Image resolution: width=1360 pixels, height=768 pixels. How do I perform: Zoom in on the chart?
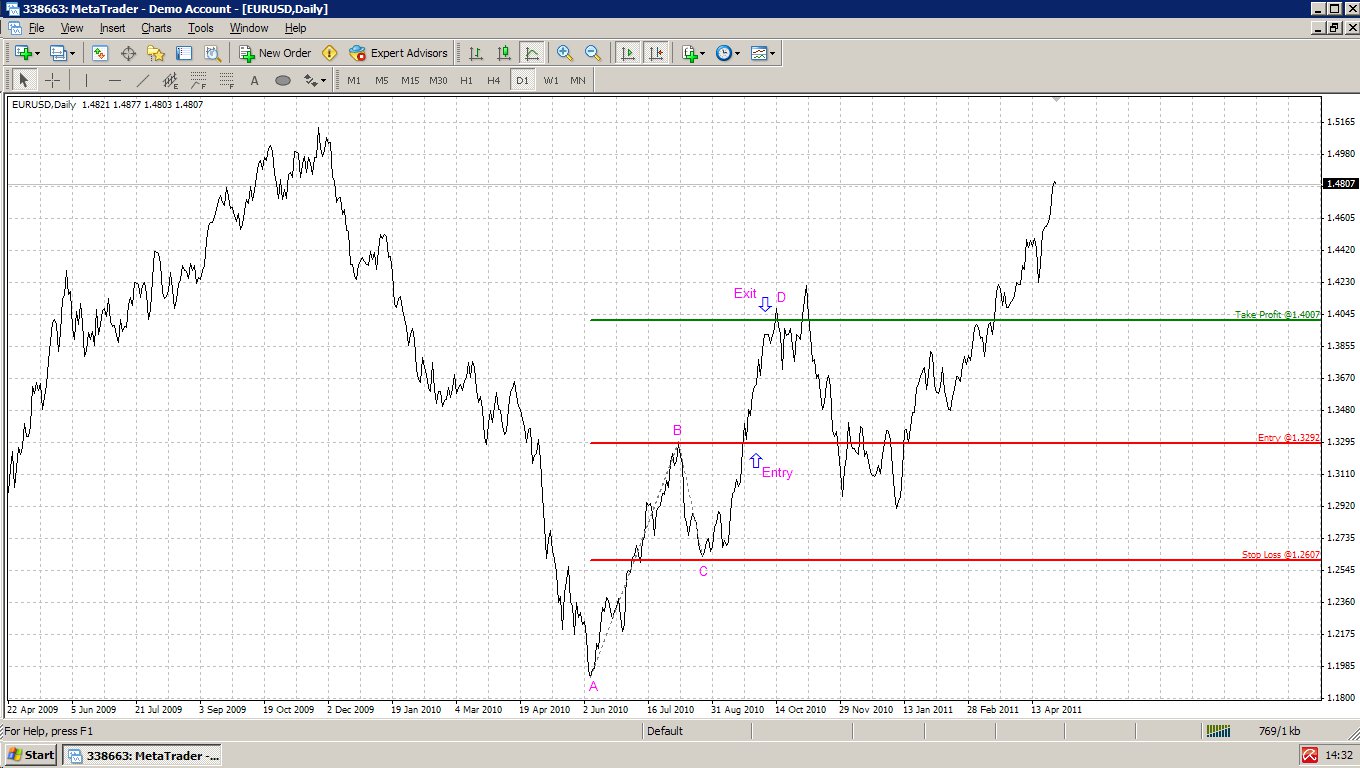pos(565,53)
